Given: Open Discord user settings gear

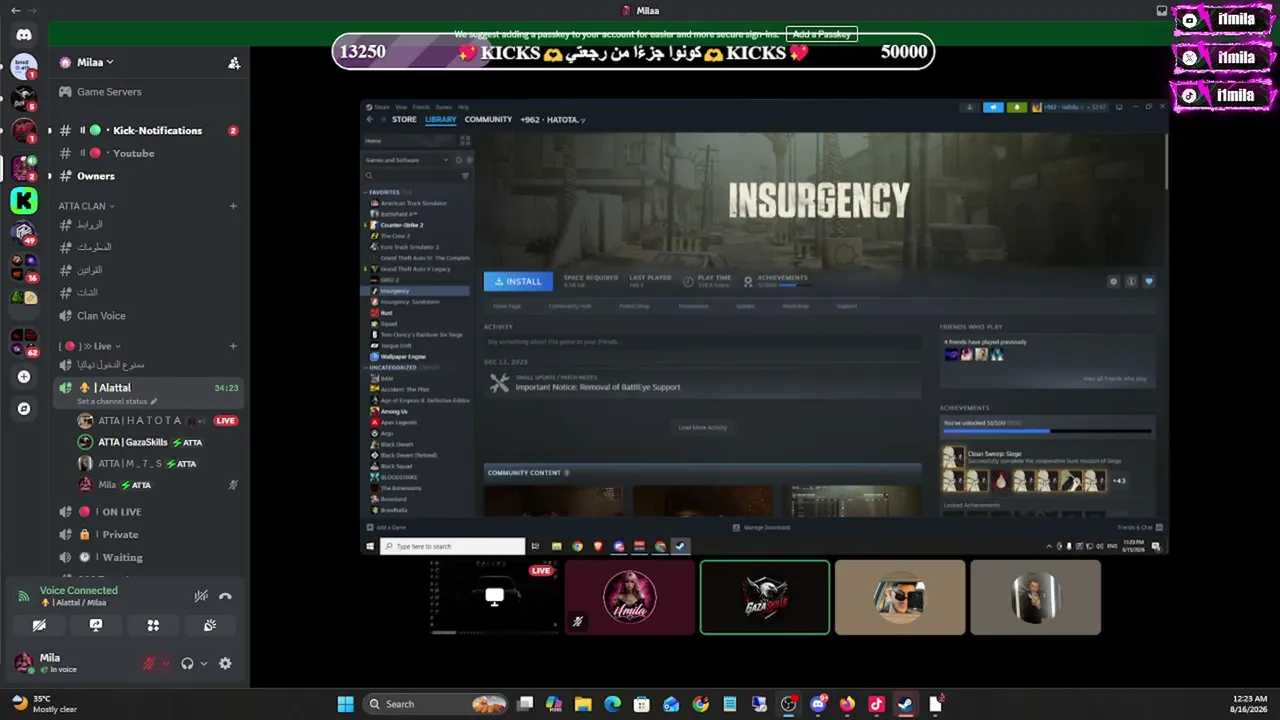Looking at the screenshot, I should click(x=225, y=663).
